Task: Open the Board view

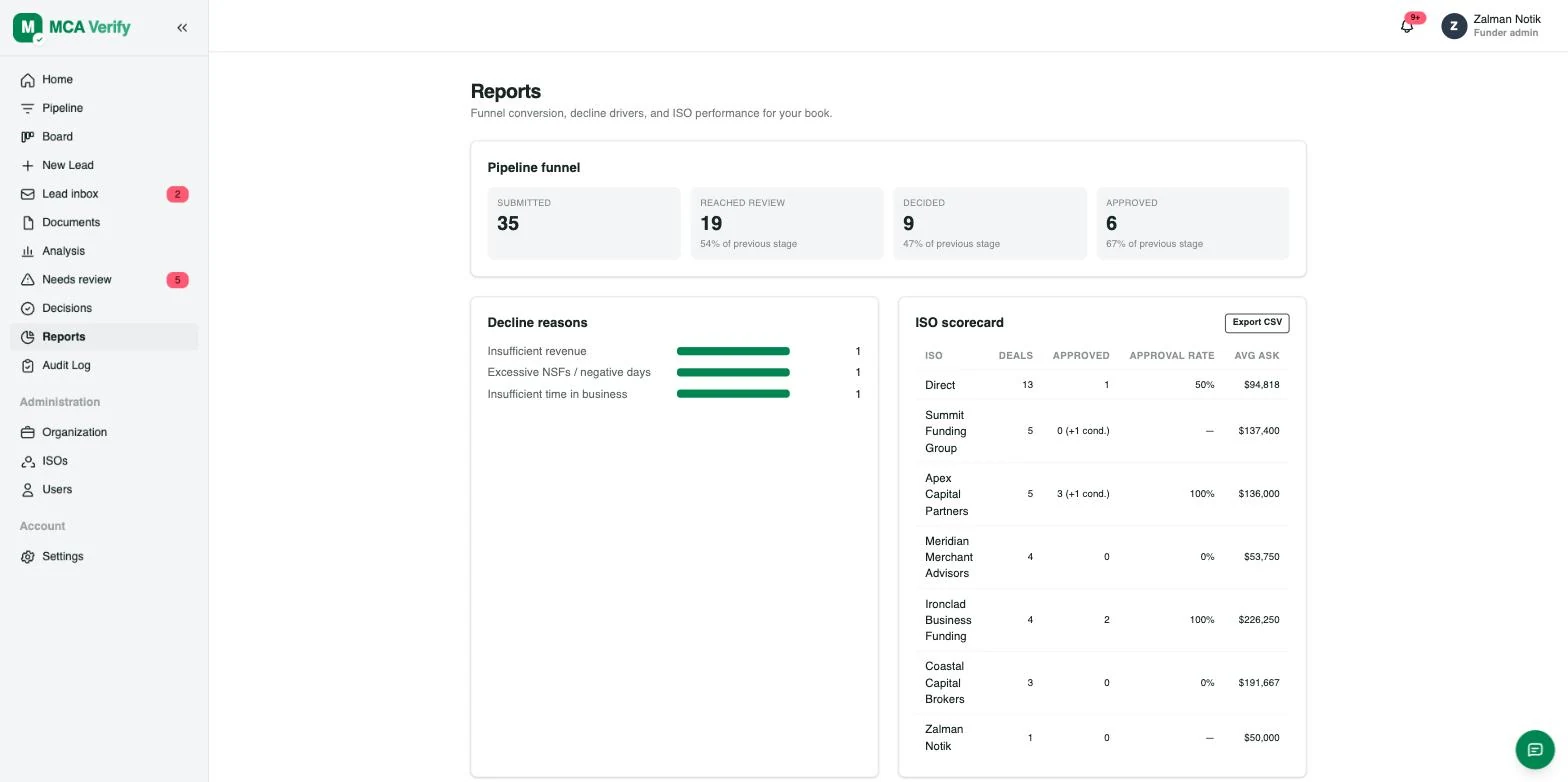Action: pyautogui.click(x=104, y=137)
